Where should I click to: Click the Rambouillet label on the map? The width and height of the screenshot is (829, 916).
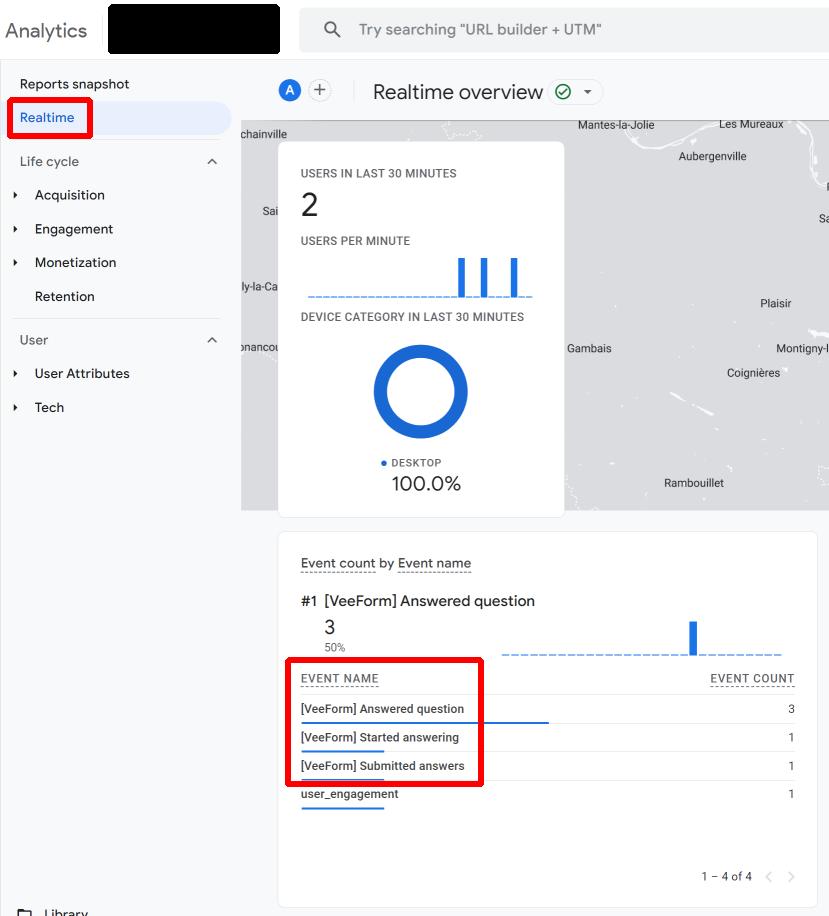click(693, 483)
